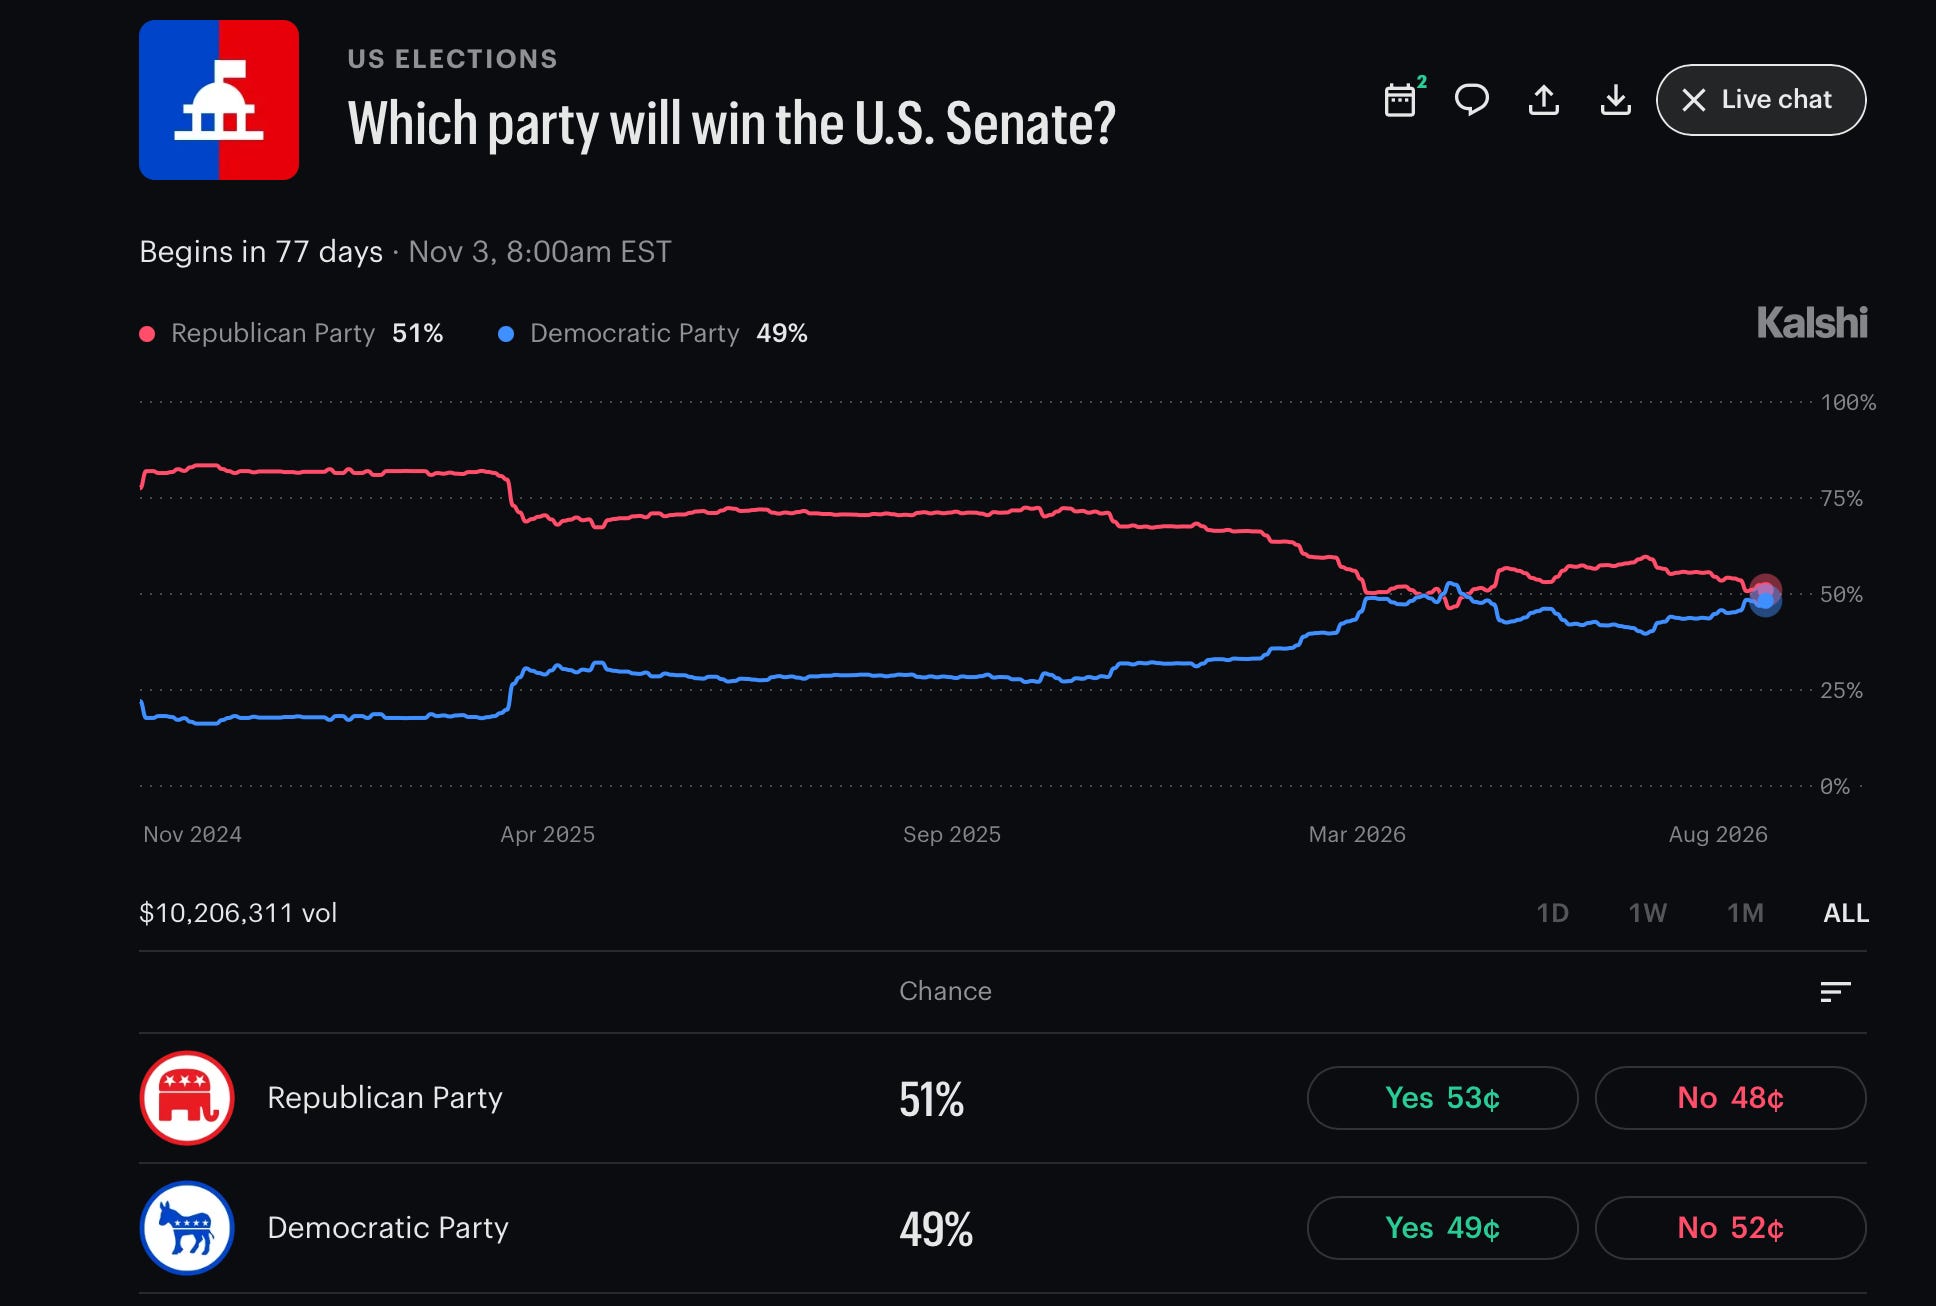Toggle the Republican Party legend red dot
The image size is (1936, 1306).
click(147, 334)
